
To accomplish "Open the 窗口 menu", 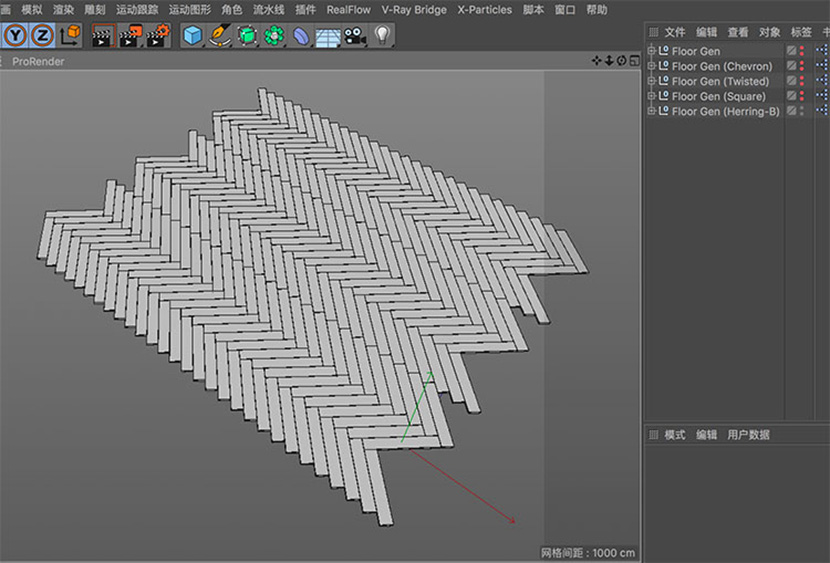I will point(565,10).
